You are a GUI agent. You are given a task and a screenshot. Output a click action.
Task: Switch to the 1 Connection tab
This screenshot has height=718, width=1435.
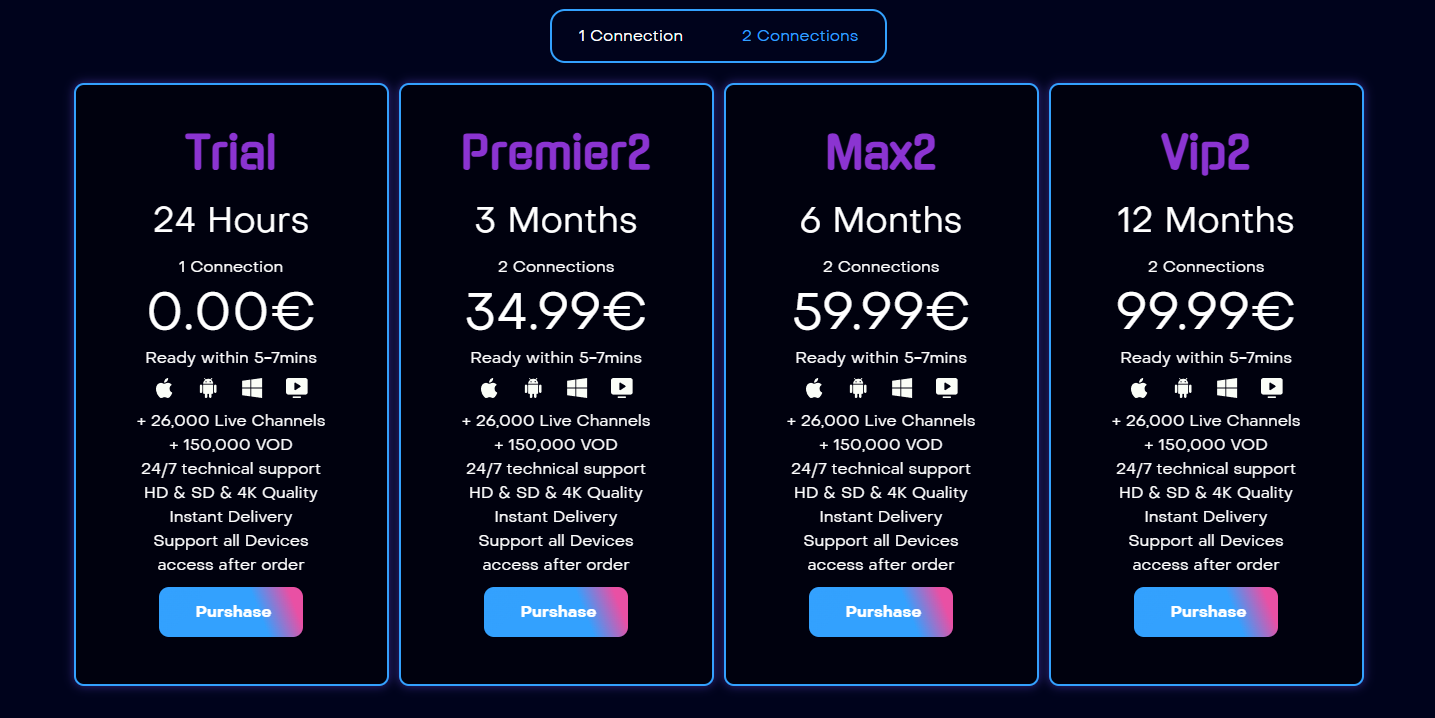pos(631,36)
